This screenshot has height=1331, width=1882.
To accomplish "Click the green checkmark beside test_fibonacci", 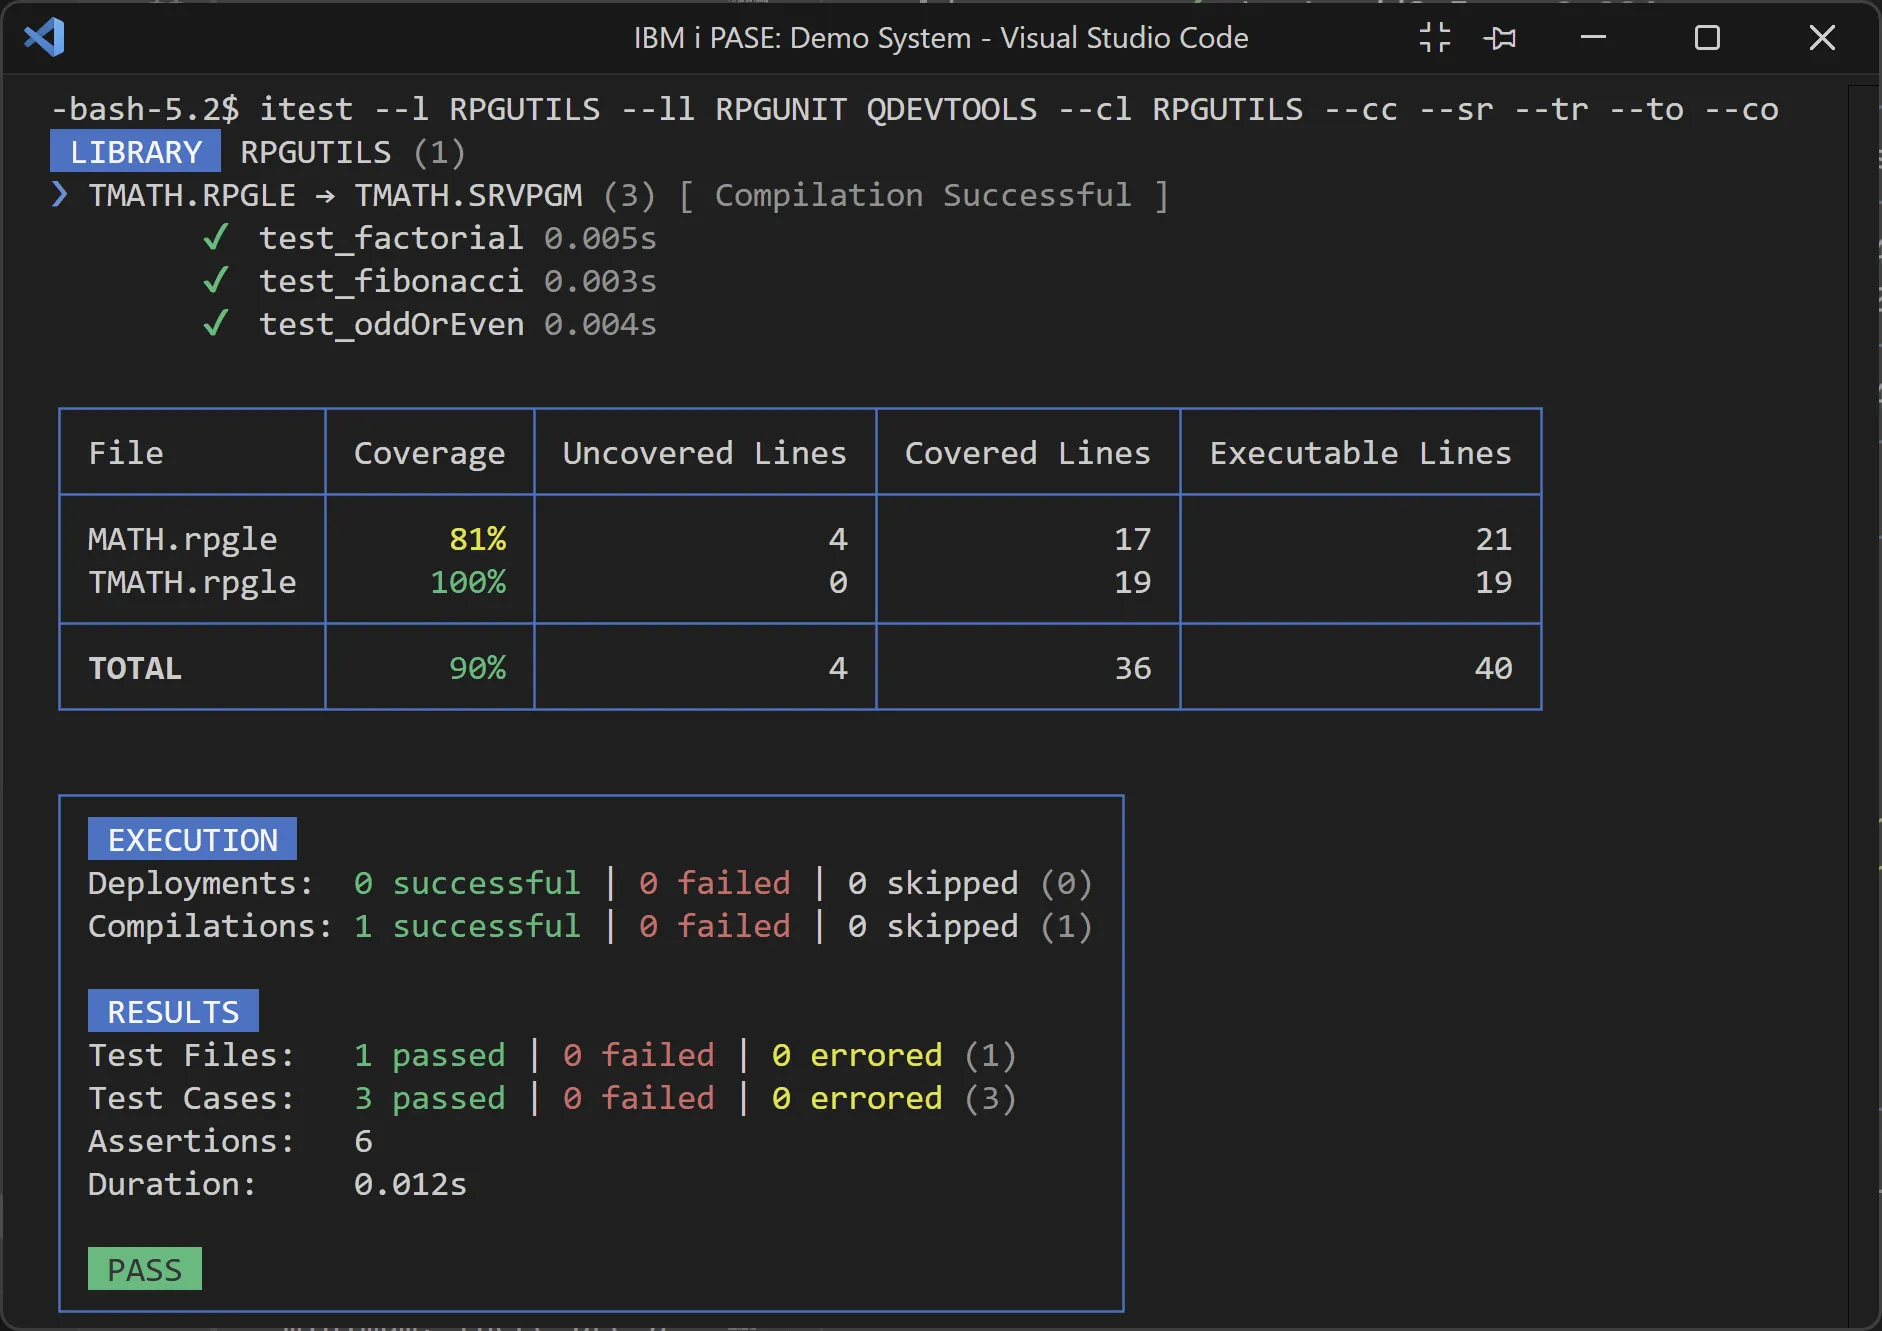I will pyautogui.click(x=216, y=280).
